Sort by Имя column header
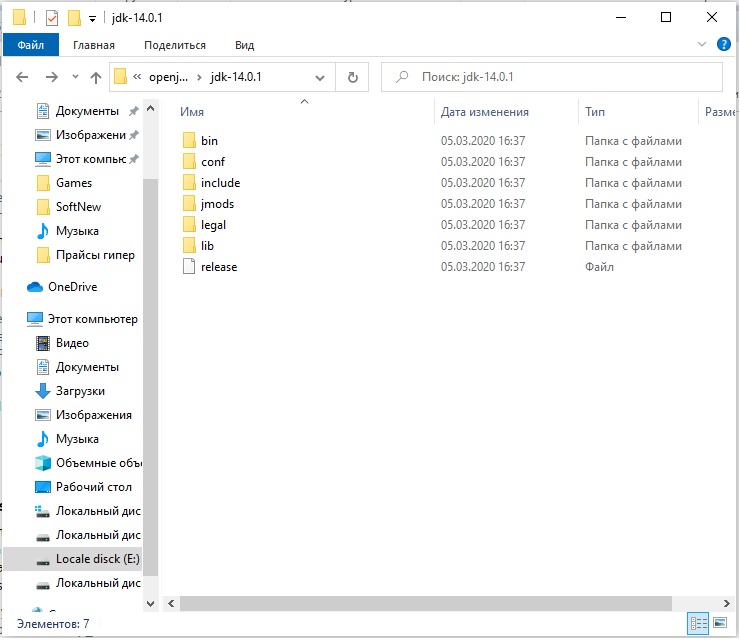Image resolution: width=740 pixels, height=642 pixels. (x=192, y=112)
